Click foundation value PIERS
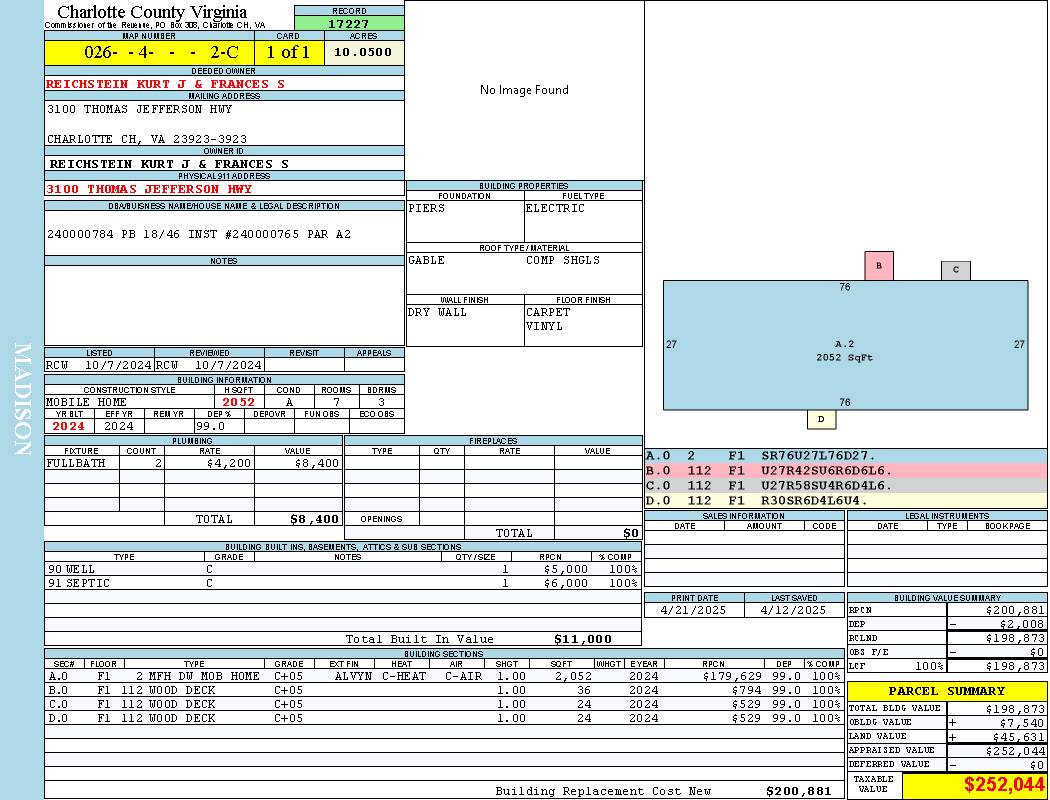 427,208
